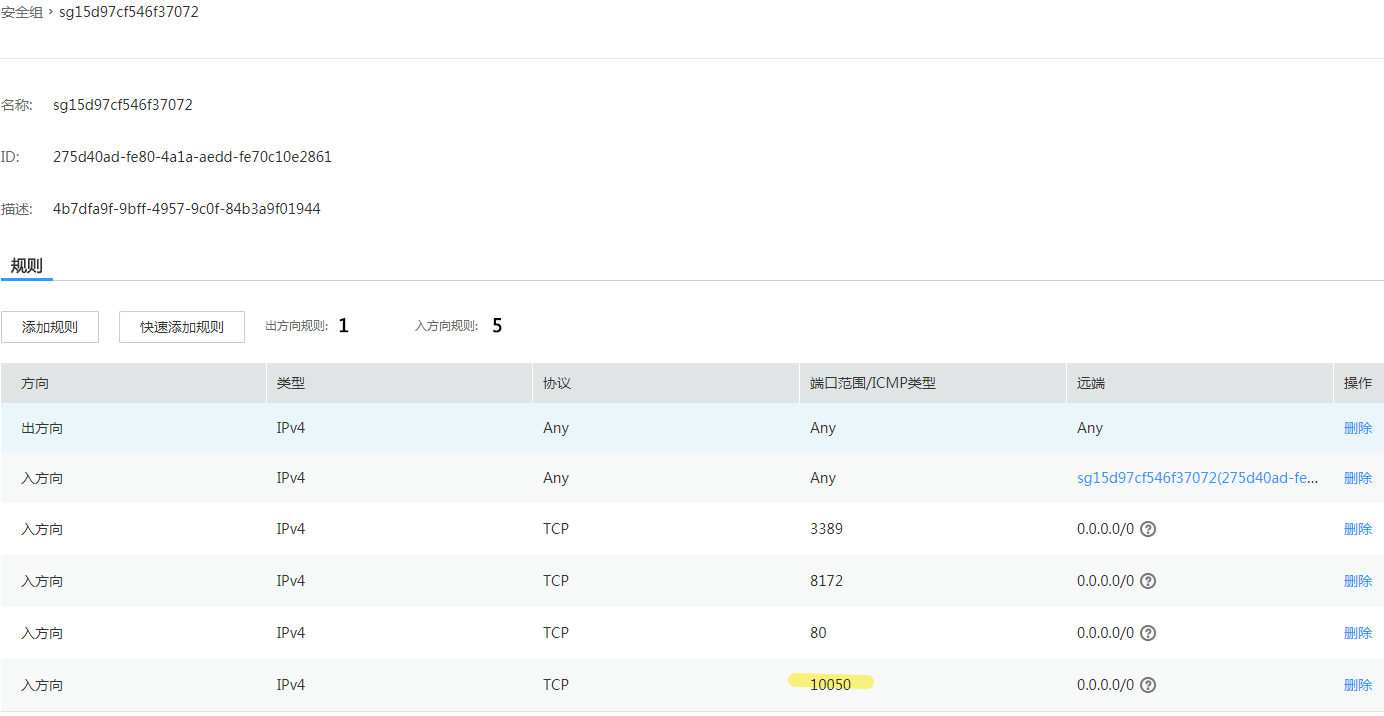Viewport: 1384px width, 716px height.
Task: Click help icon beside port 8172 remote address
Action: [1148, 581]
